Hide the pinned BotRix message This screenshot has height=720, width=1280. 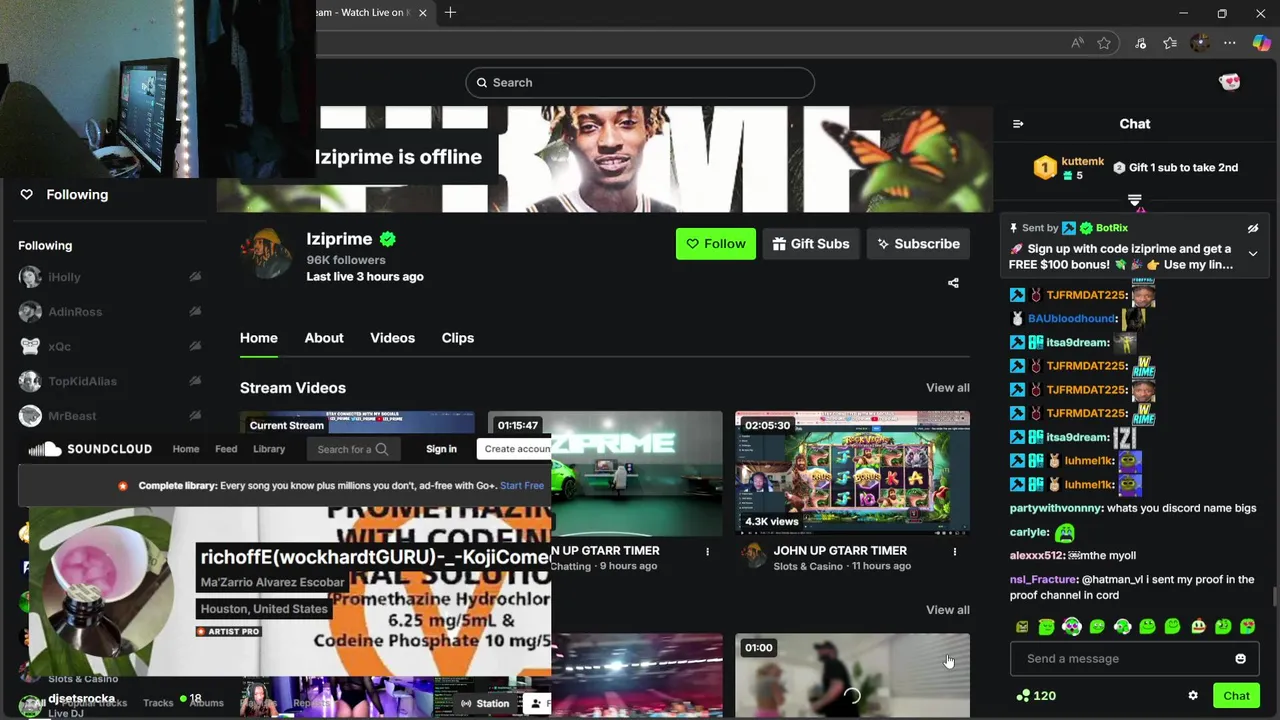pyautogui.click(x=1253, y=228)
